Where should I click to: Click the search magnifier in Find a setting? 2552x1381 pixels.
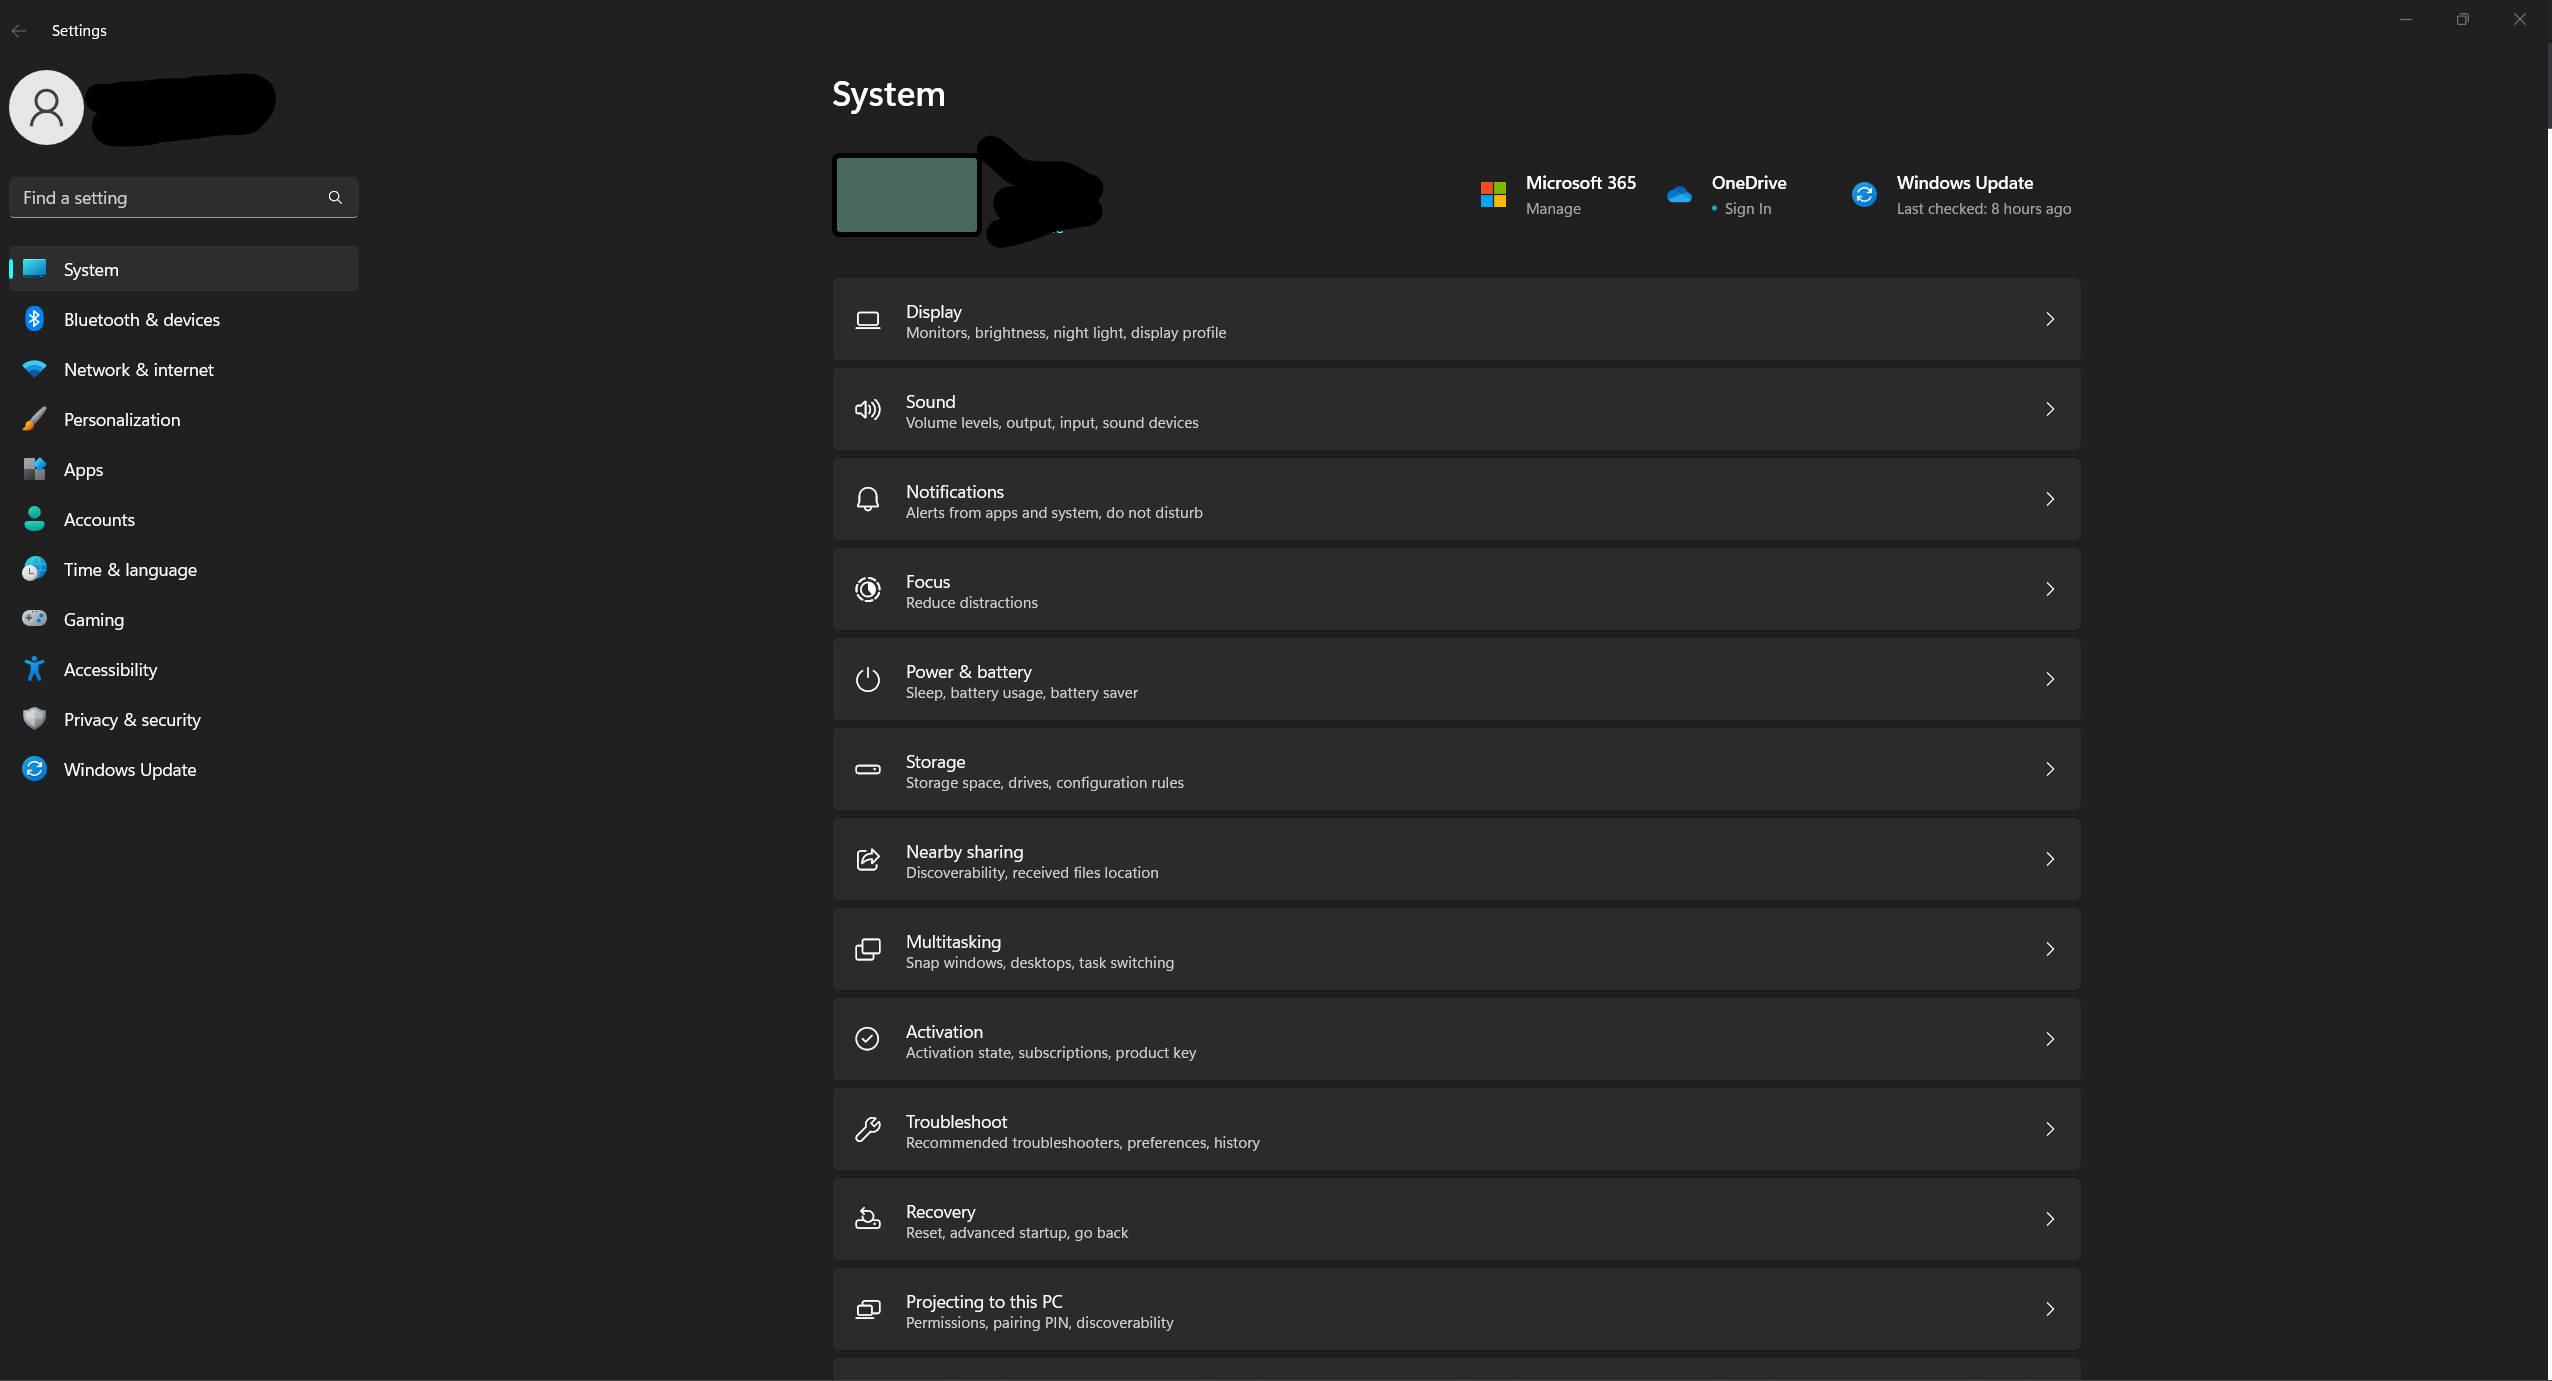tap(335, 198)
